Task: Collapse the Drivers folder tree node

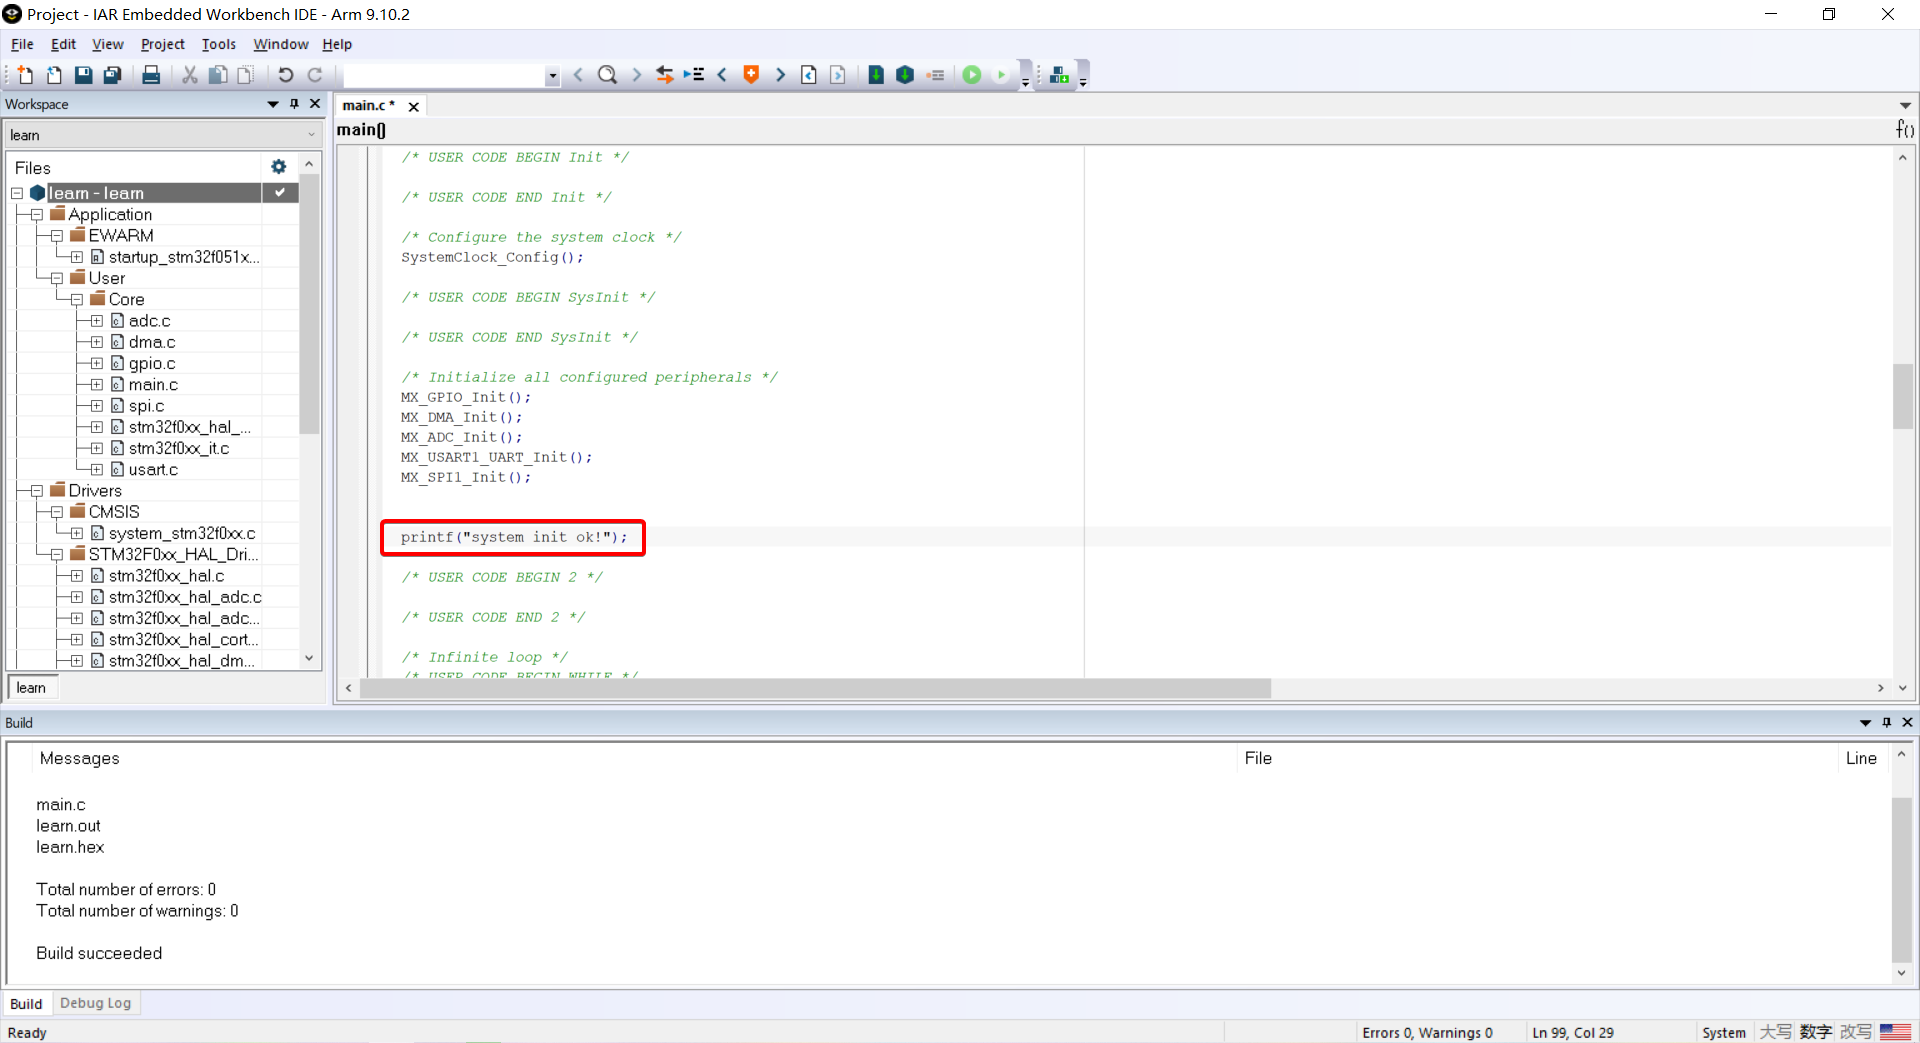Action: pyautogui.click(x=37, y=491)
